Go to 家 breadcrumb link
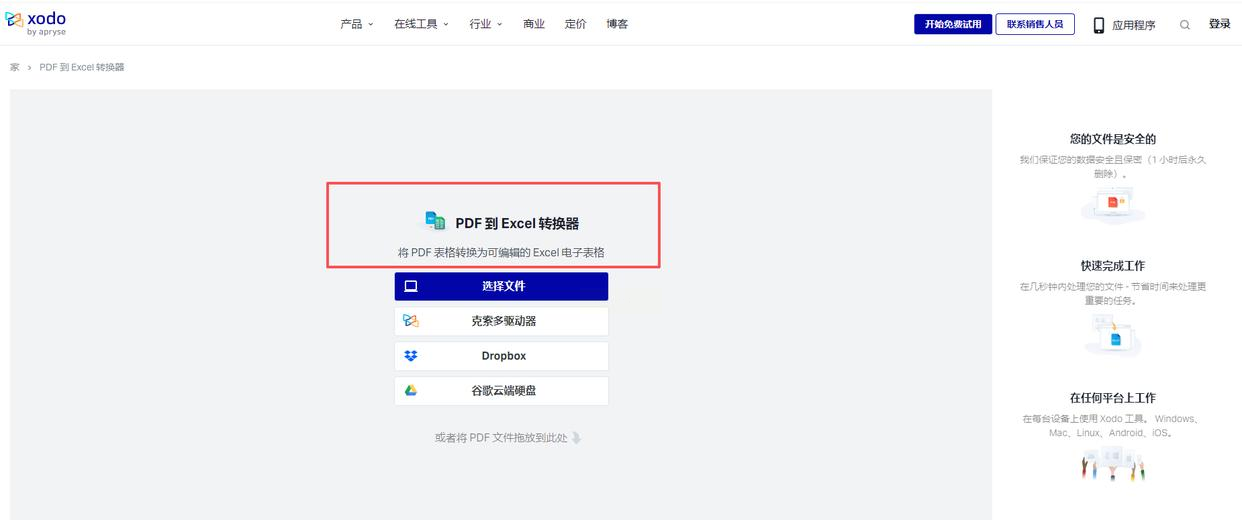Screen dimensions: 1242x520 pos(15,67)
